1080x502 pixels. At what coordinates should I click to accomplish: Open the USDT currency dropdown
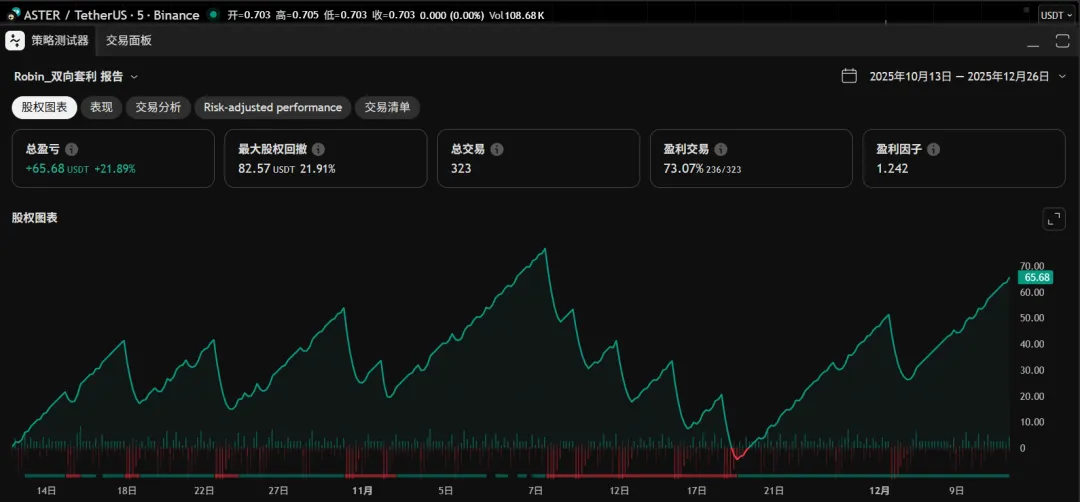(x=1057, y=15)
